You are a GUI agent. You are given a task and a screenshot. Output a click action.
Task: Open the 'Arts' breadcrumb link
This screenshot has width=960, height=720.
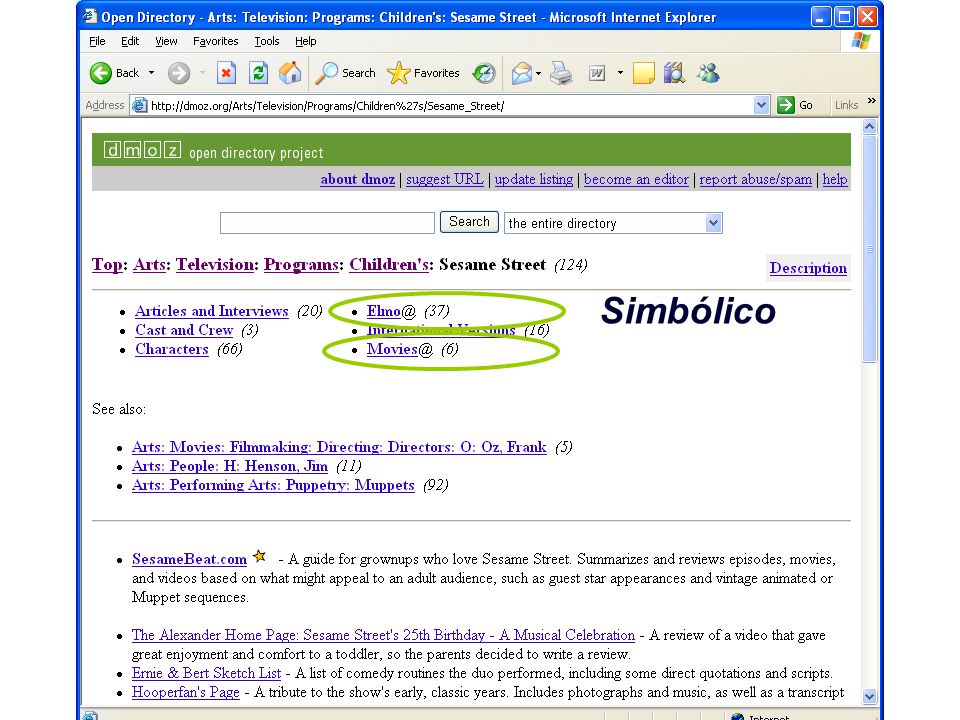(x=149, y=264)
